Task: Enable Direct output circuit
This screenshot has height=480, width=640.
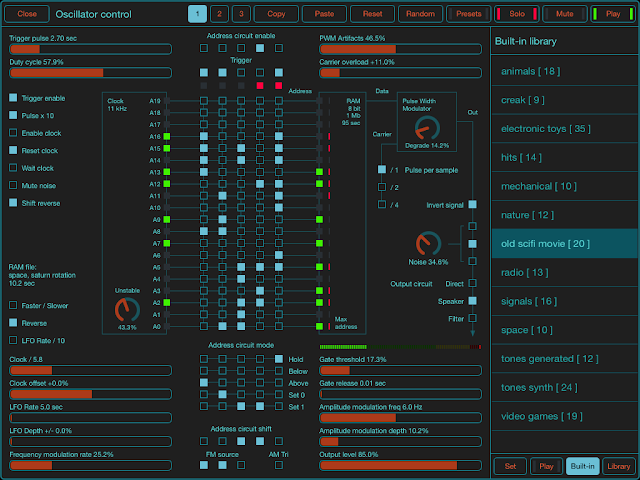Action: pos(472,283)
